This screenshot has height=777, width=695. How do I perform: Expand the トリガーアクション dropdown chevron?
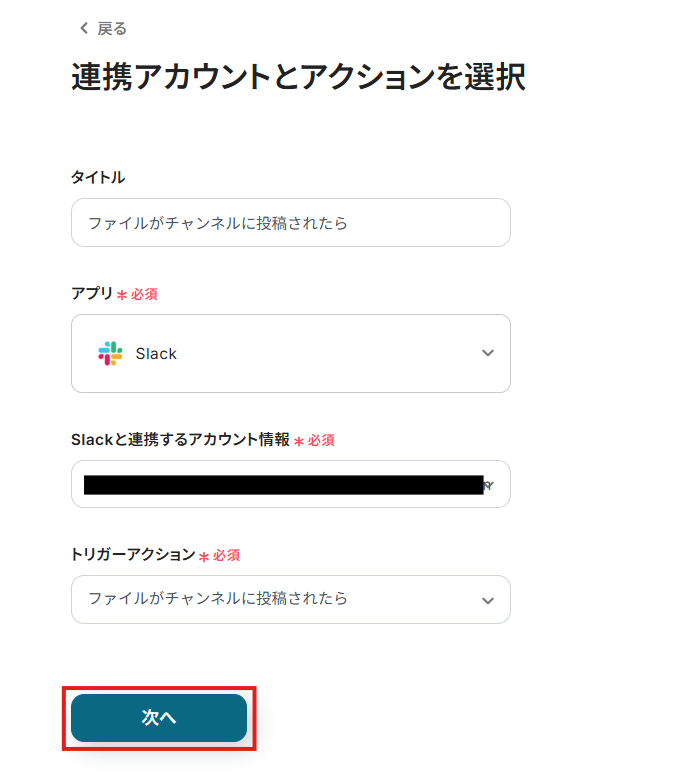(x=487, y=600)
